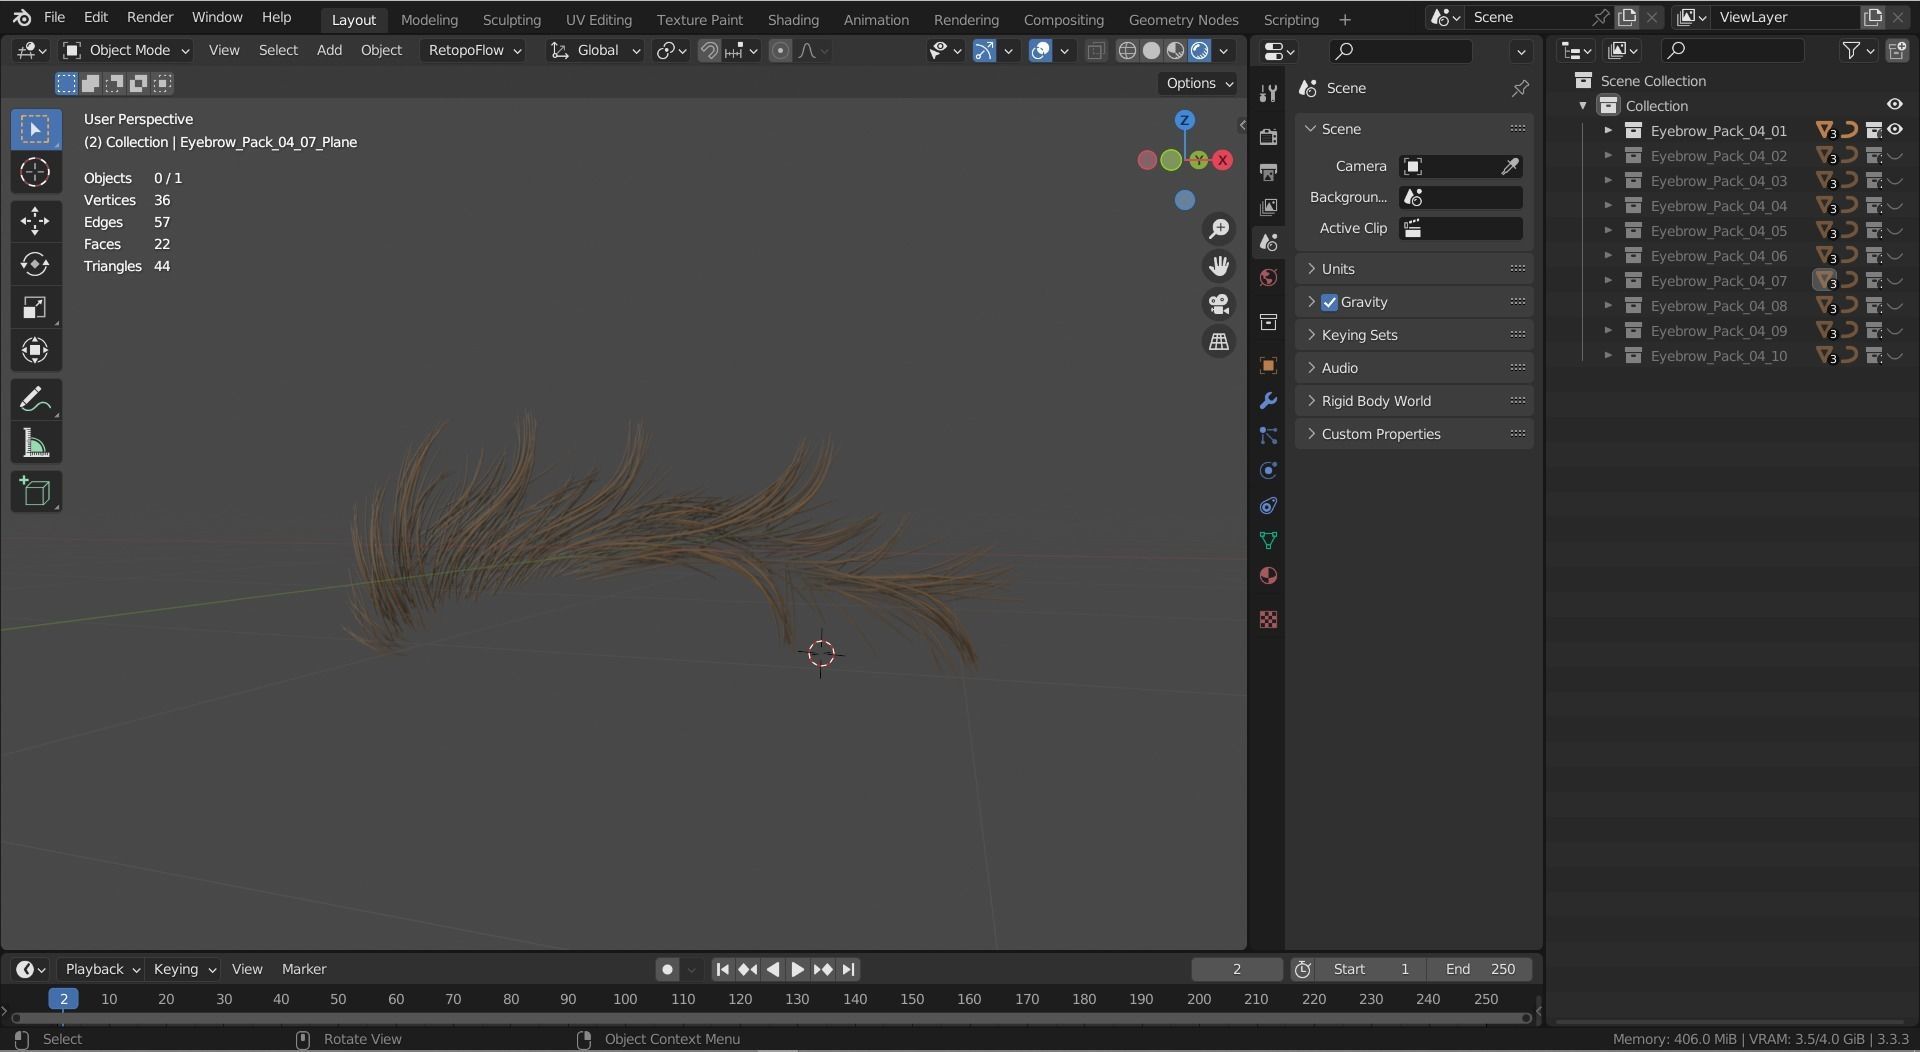The height and width of the screenshot is (1052, 1920).
Task: Select the Transform tool
Action: pyautogui.click(x=35, y=351)
